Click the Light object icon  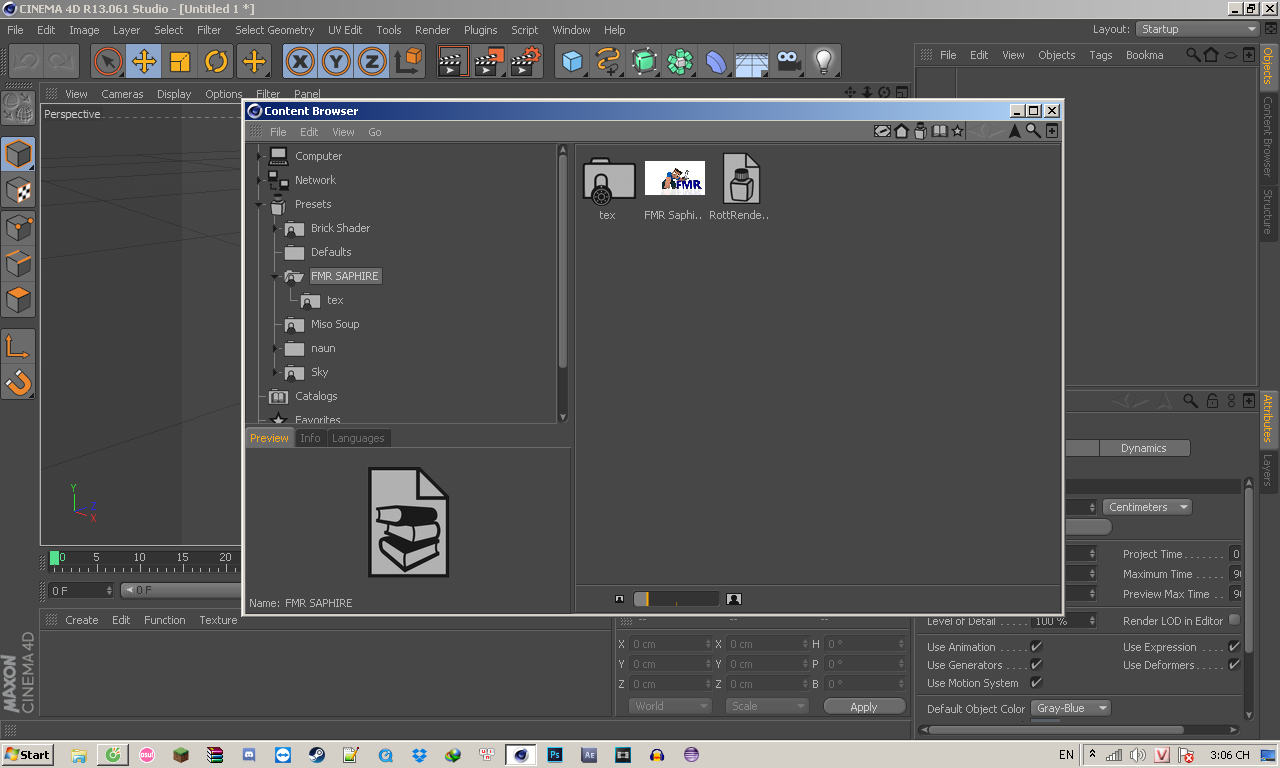click(x=823, y=62)
